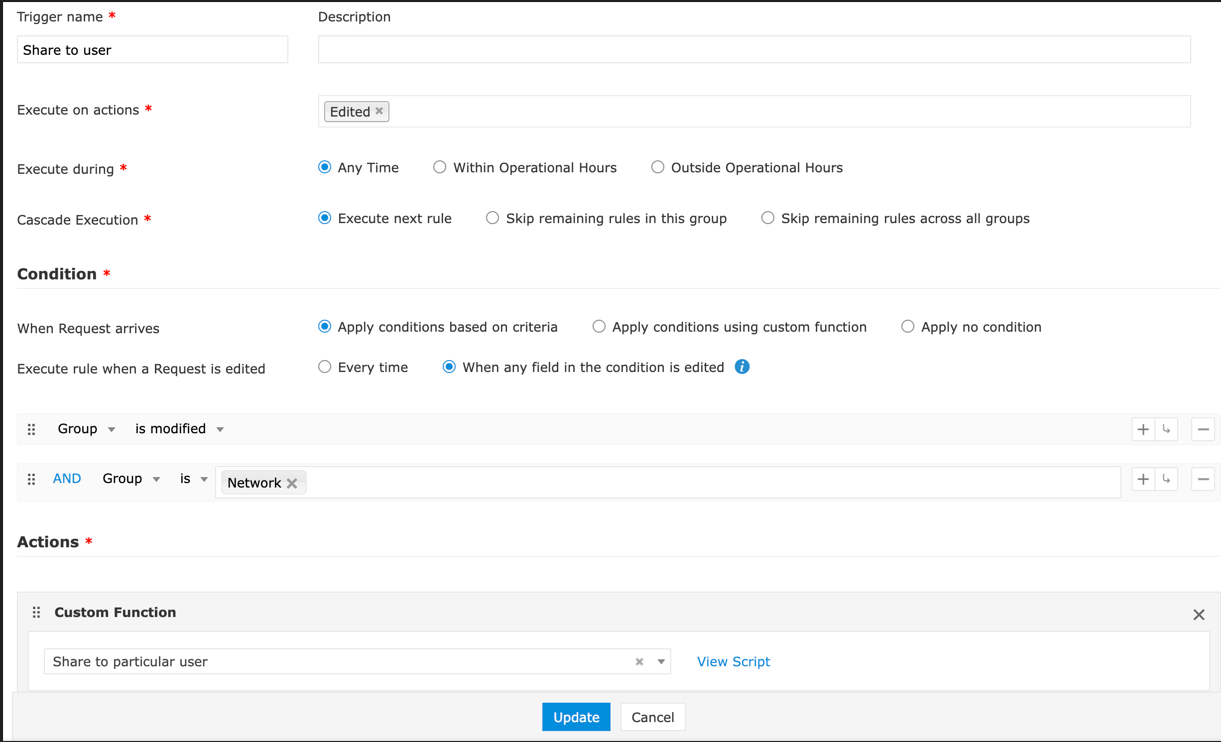Select Within Operational Hours option
Viewport: 1221px width, 742px height.
(x=440, y=168)
